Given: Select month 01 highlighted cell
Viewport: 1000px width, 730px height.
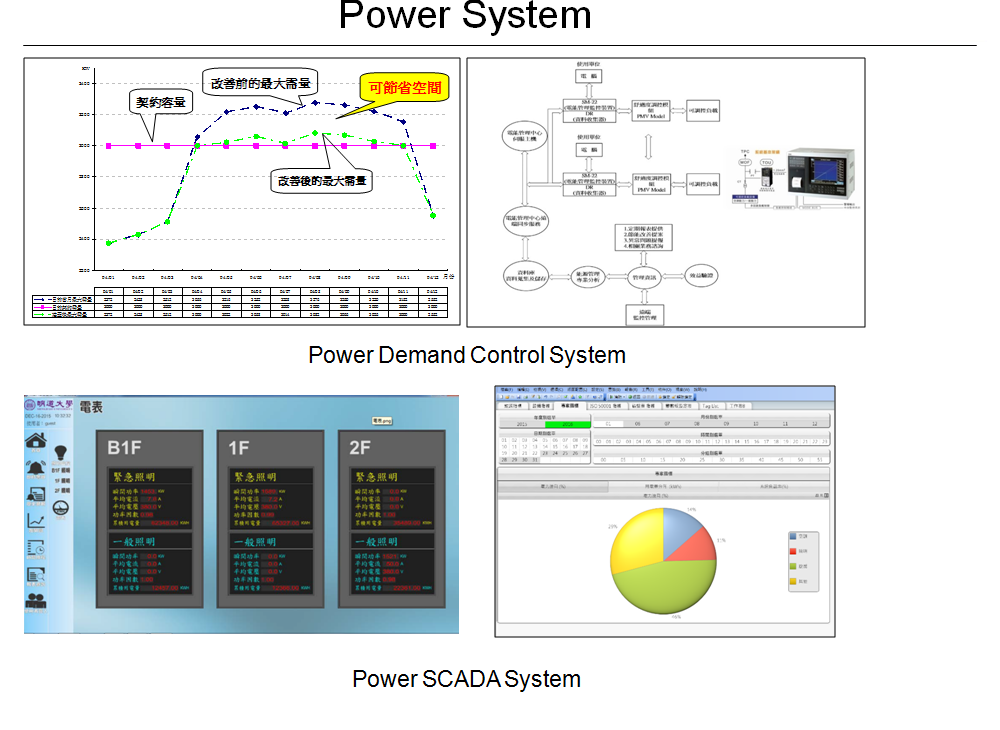Looking at the screenshot, I should pos(608,424).
